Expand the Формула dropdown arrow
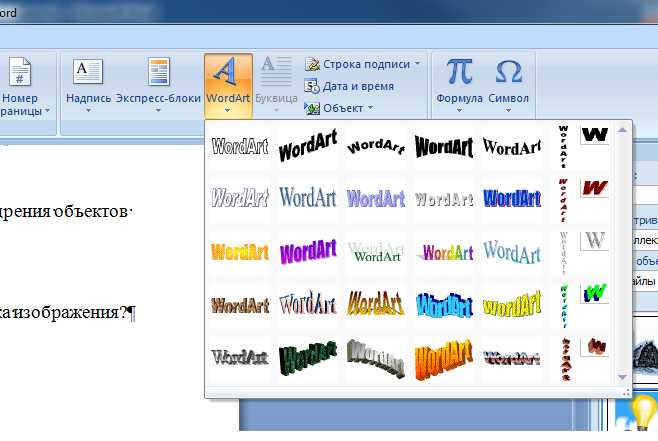This screenshot has width=658, height=441. coord(459,110)
